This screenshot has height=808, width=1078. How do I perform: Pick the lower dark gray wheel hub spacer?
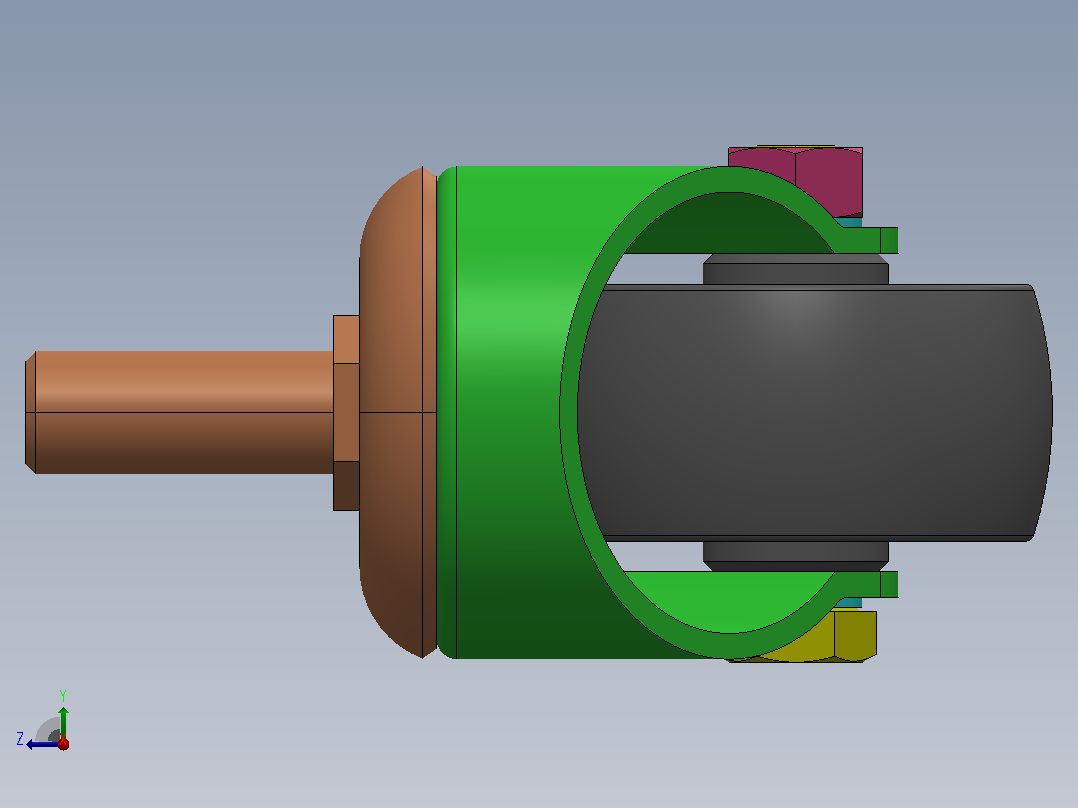795,556
